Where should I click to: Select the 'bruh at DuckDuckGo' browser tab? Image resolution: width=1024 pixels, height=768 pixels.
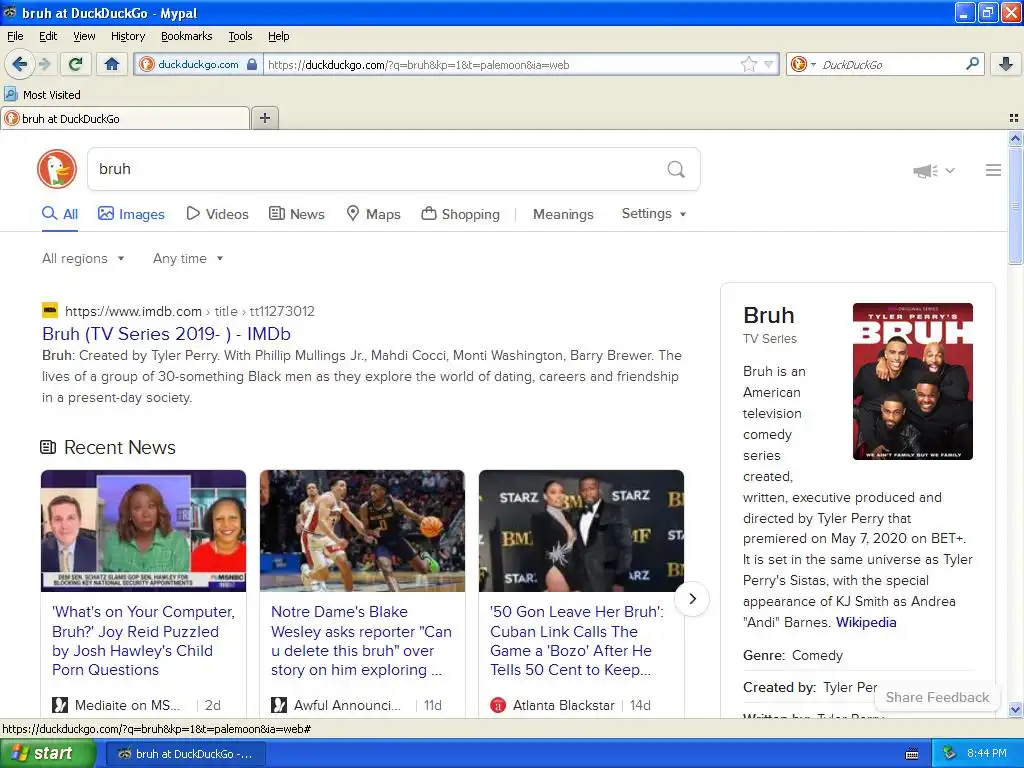pos(125,118)
